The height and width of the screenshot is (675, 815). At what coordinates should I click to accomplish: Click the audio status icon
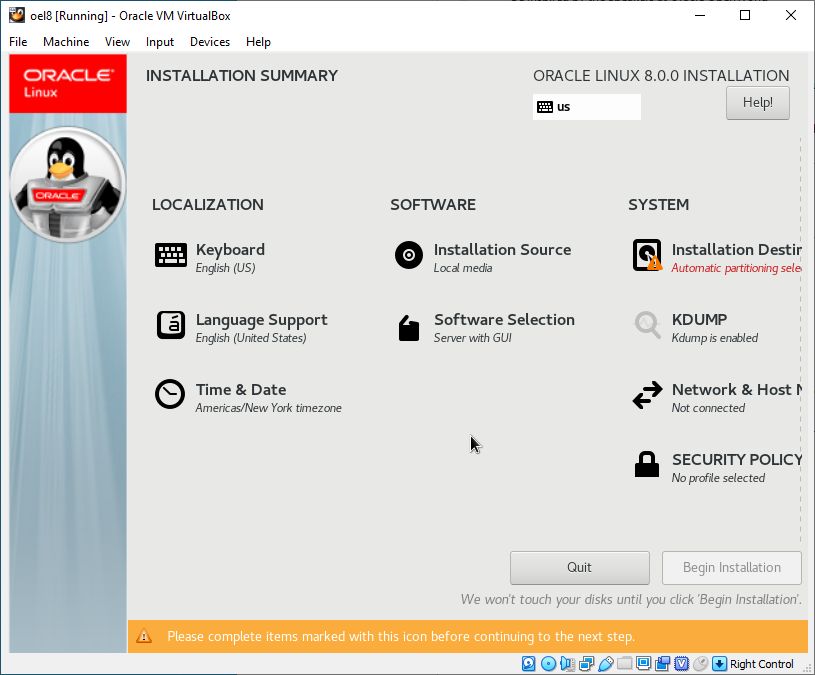pyautogui.click(x=567, y=664)
